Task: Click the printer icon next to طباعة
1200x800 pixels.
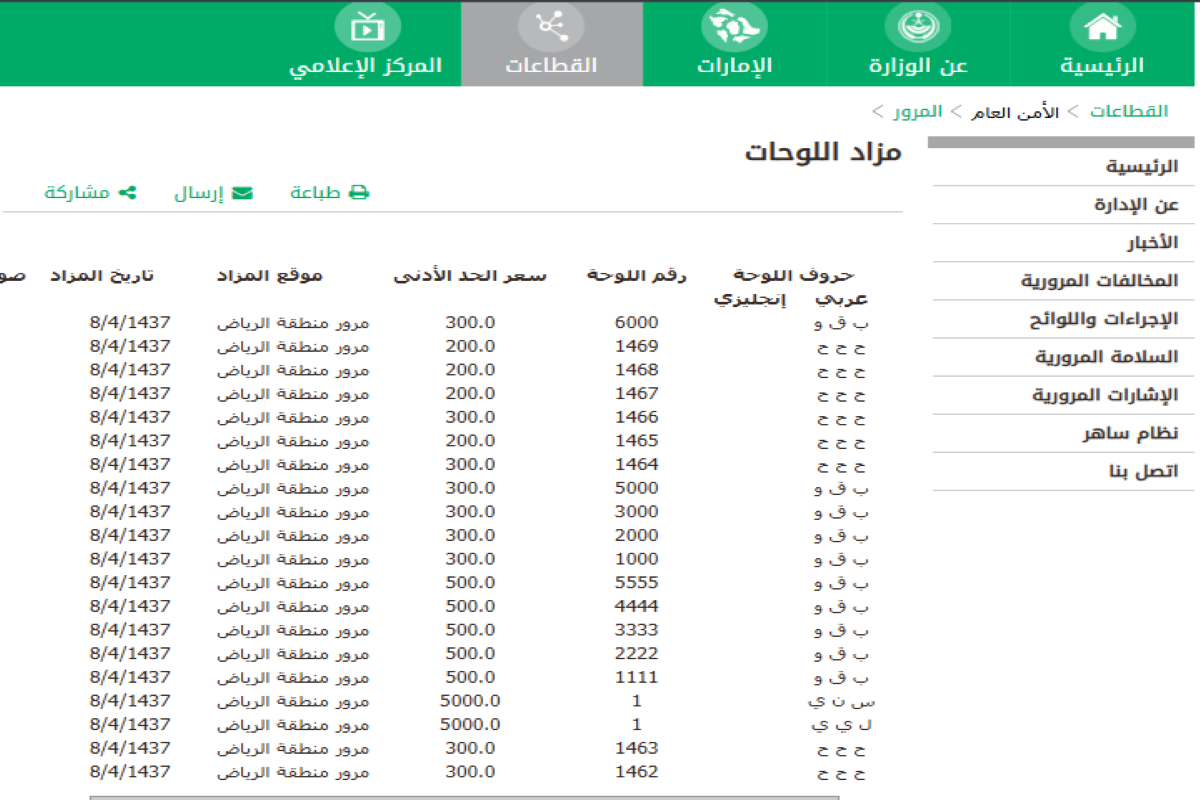Action: point(359,193)
